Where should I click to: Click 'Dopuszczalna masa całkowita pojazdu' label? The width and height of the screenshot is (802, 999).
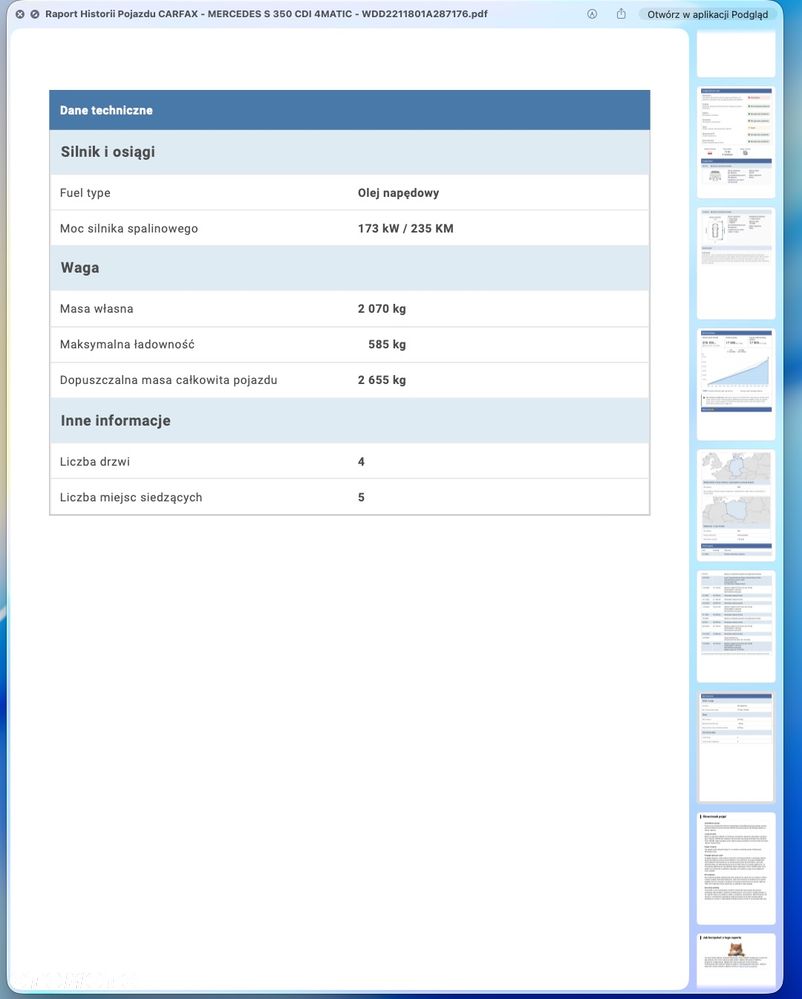coord(168,380)
